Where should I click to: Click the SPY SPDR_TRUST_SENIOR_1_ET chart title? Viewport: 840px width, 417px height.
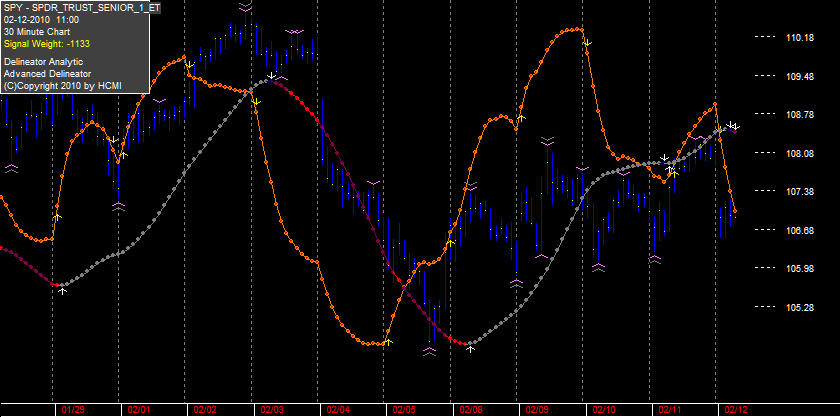pos(82,9)
